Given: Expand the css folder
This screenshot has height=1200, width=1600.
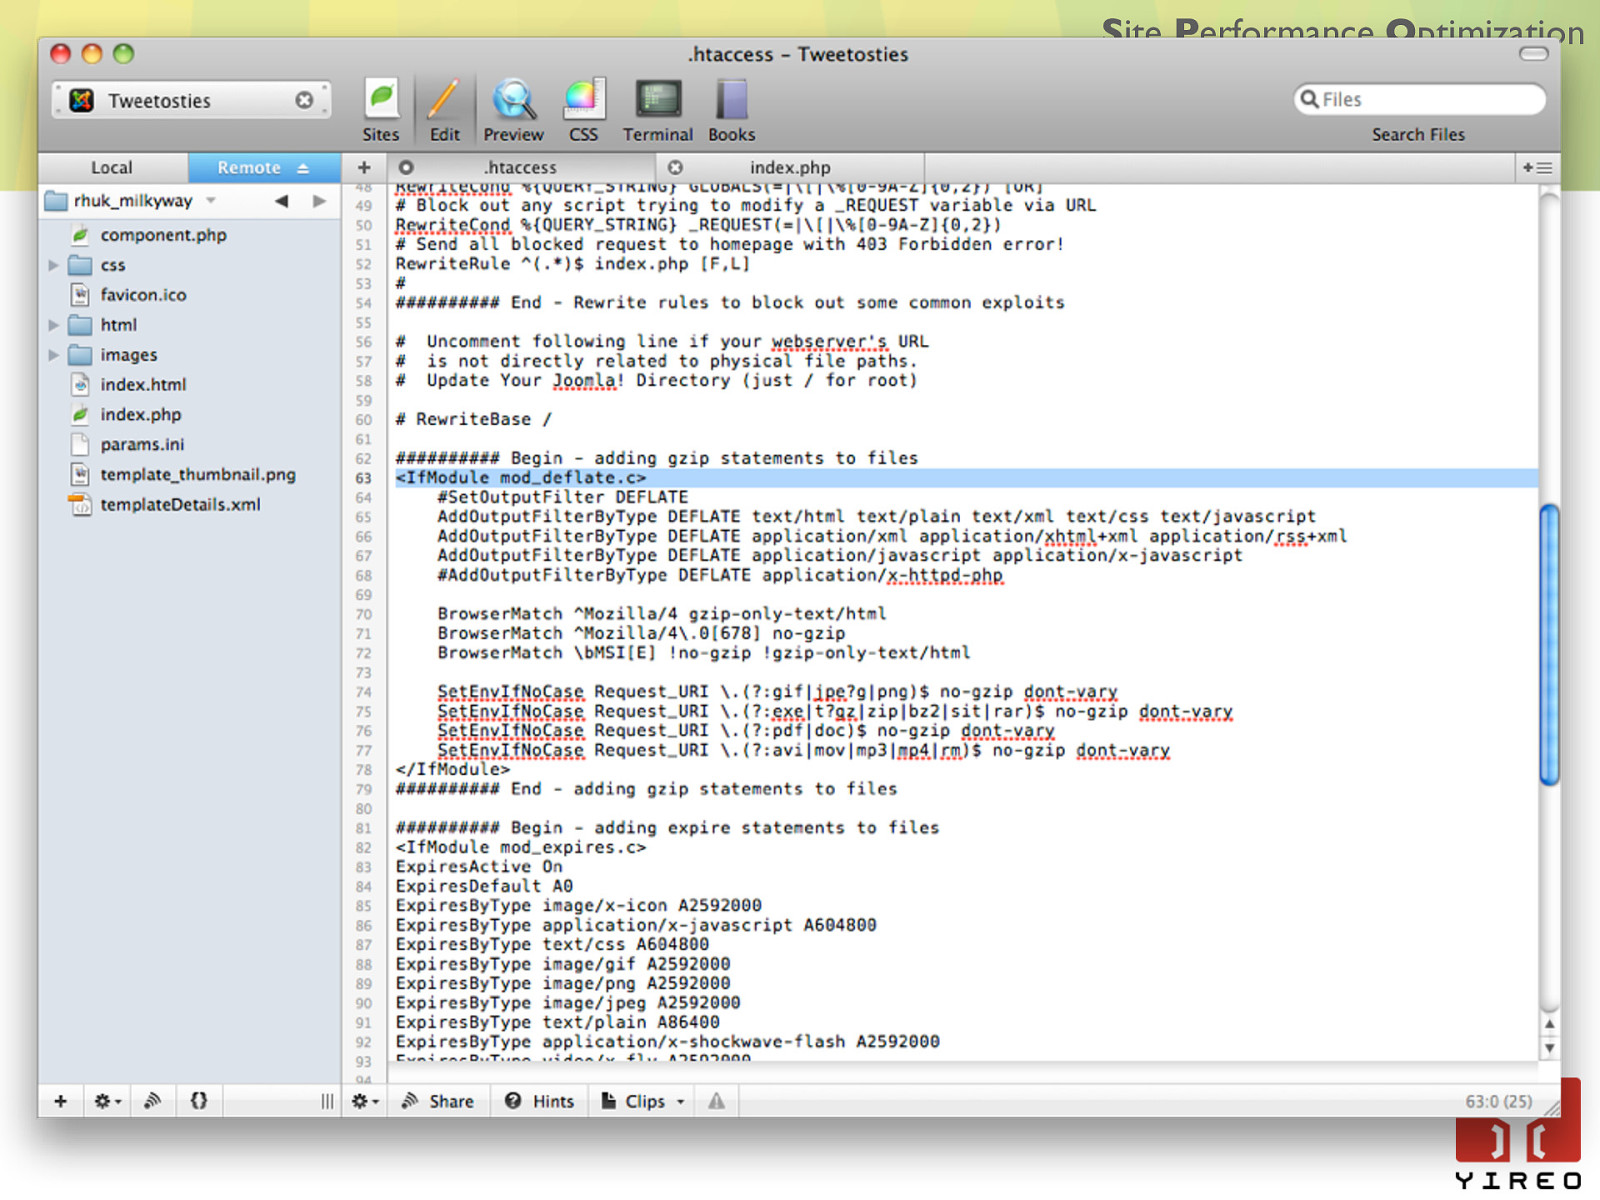Looking at the screenshot, I should (x=53, y=265).
